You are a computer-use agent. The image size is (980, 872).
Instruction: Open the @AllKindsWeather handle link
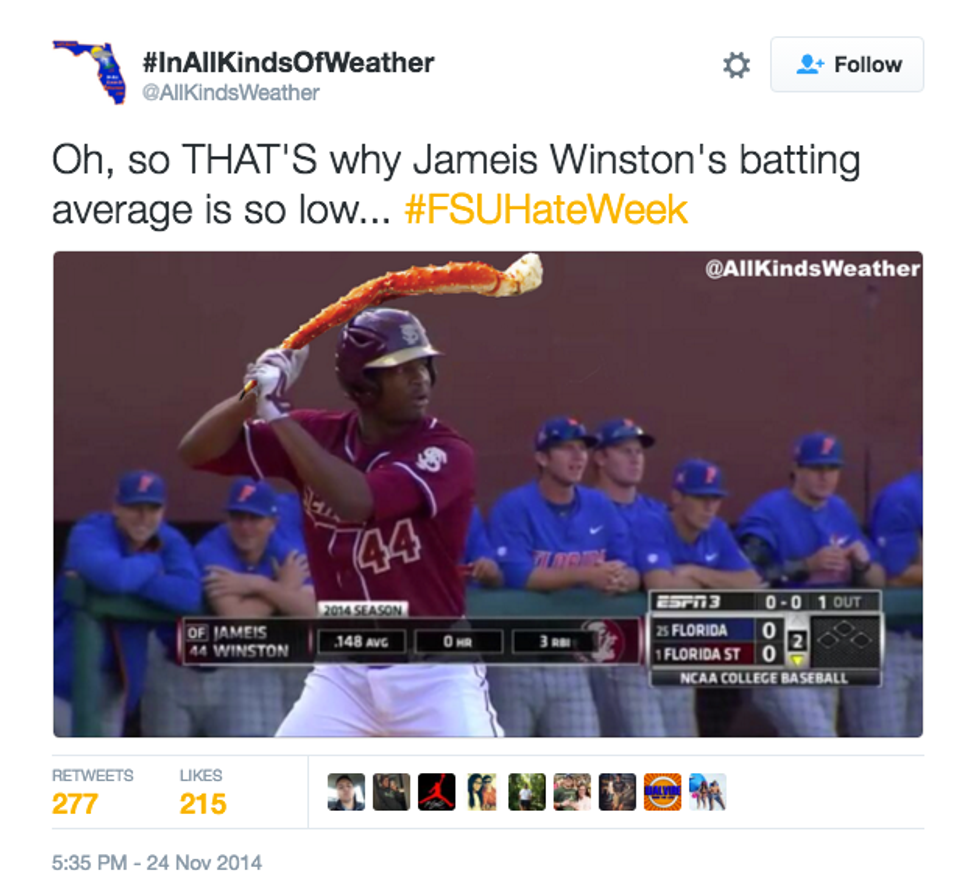coord(231,93)
